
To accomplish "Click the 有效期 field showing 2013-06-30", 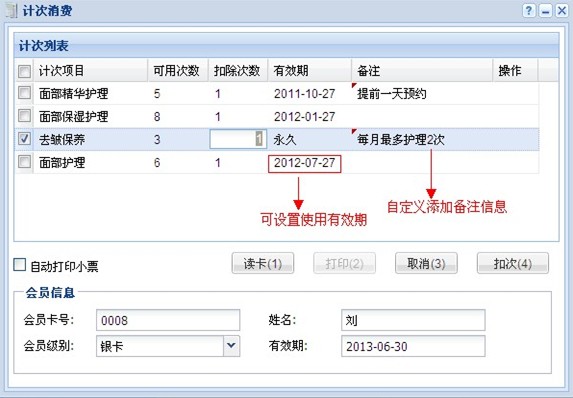I will (413, 346).
